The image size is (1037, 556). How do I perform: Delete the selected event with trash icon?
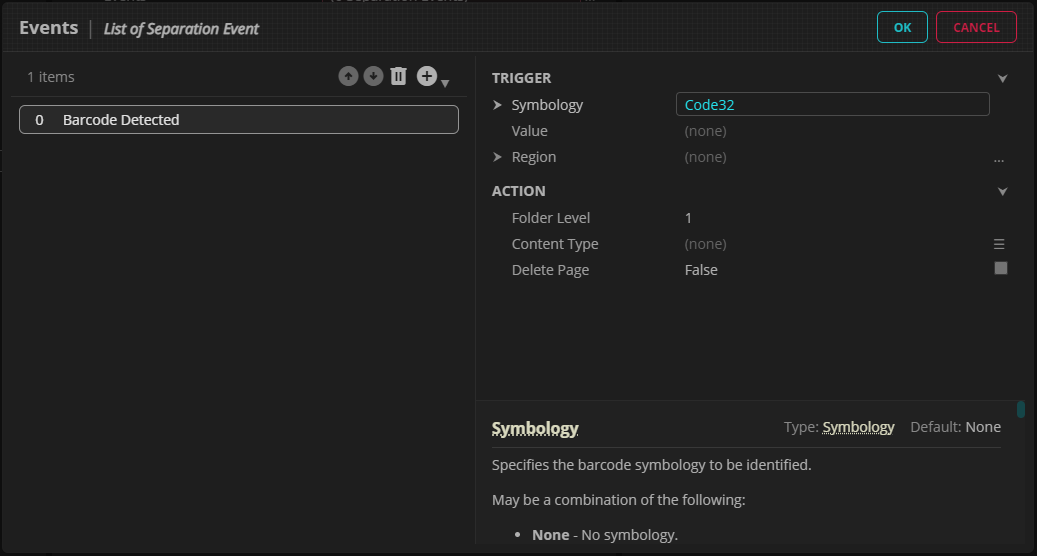(399, 76)
